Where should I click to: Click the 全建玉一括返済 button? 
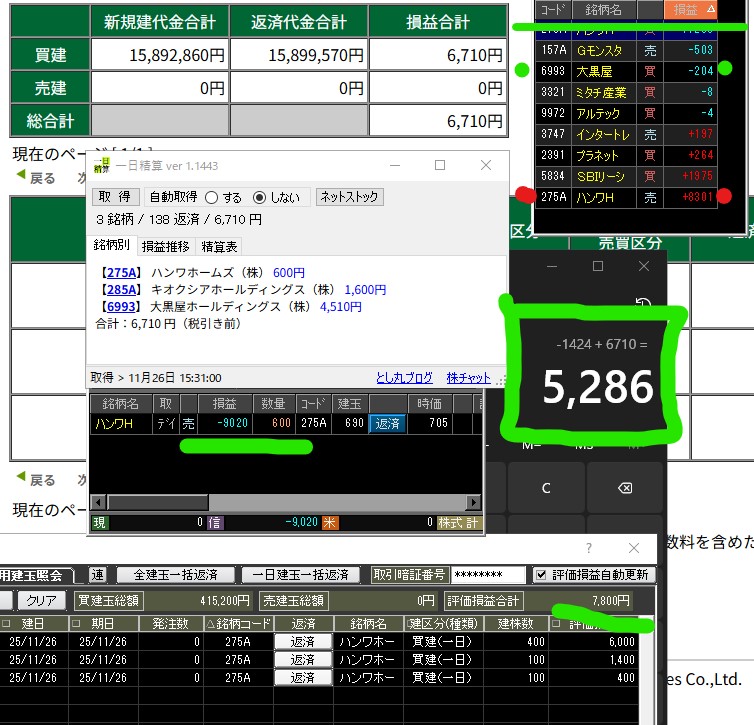175,575
